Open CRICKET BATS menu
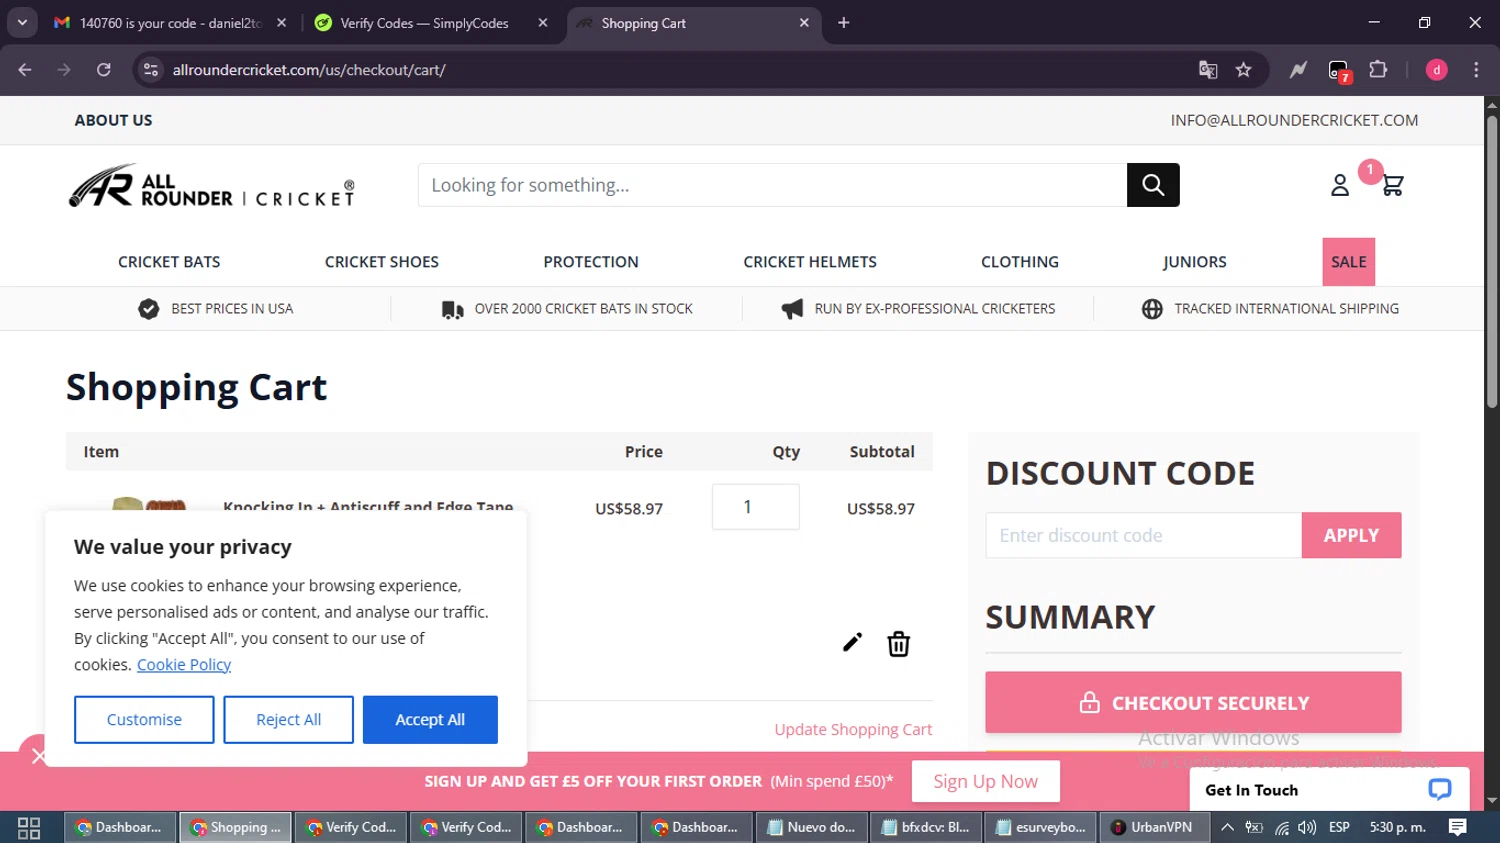 coord(169,262)
